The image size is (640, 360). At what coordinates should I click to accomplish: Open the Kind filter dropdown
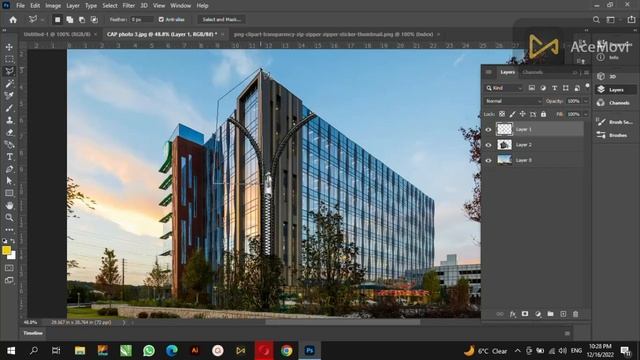point(504,88)
